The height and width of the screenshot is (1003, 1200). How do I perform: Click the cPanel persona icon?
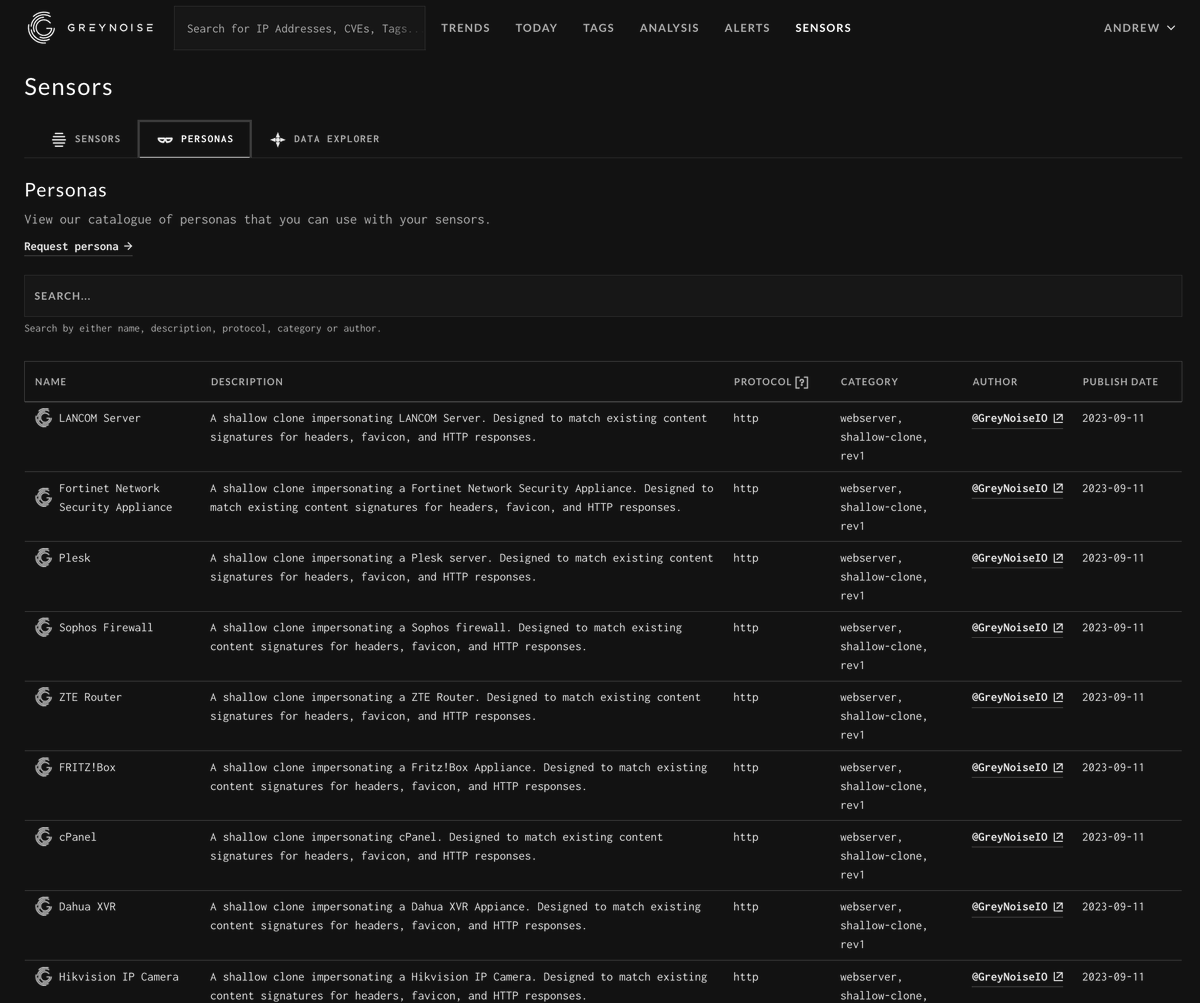click(x=43, y=837)
